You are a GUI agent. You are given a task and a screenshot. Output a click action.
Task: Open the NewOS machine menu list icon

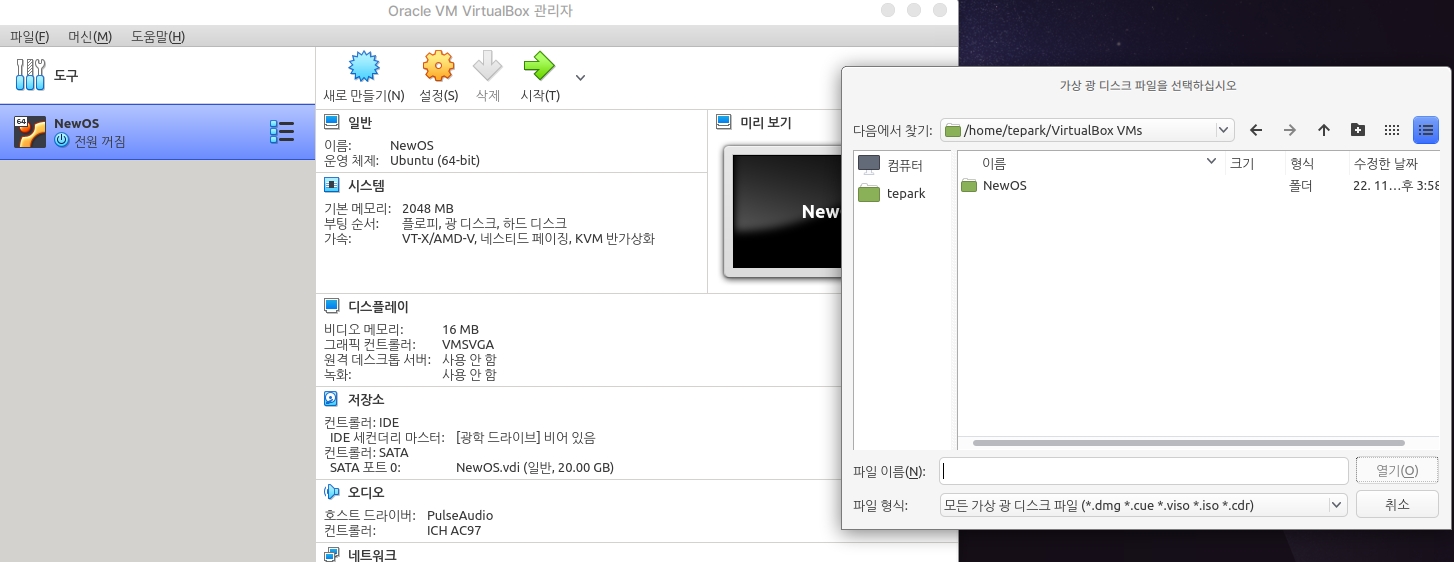(x=282, y=132)
